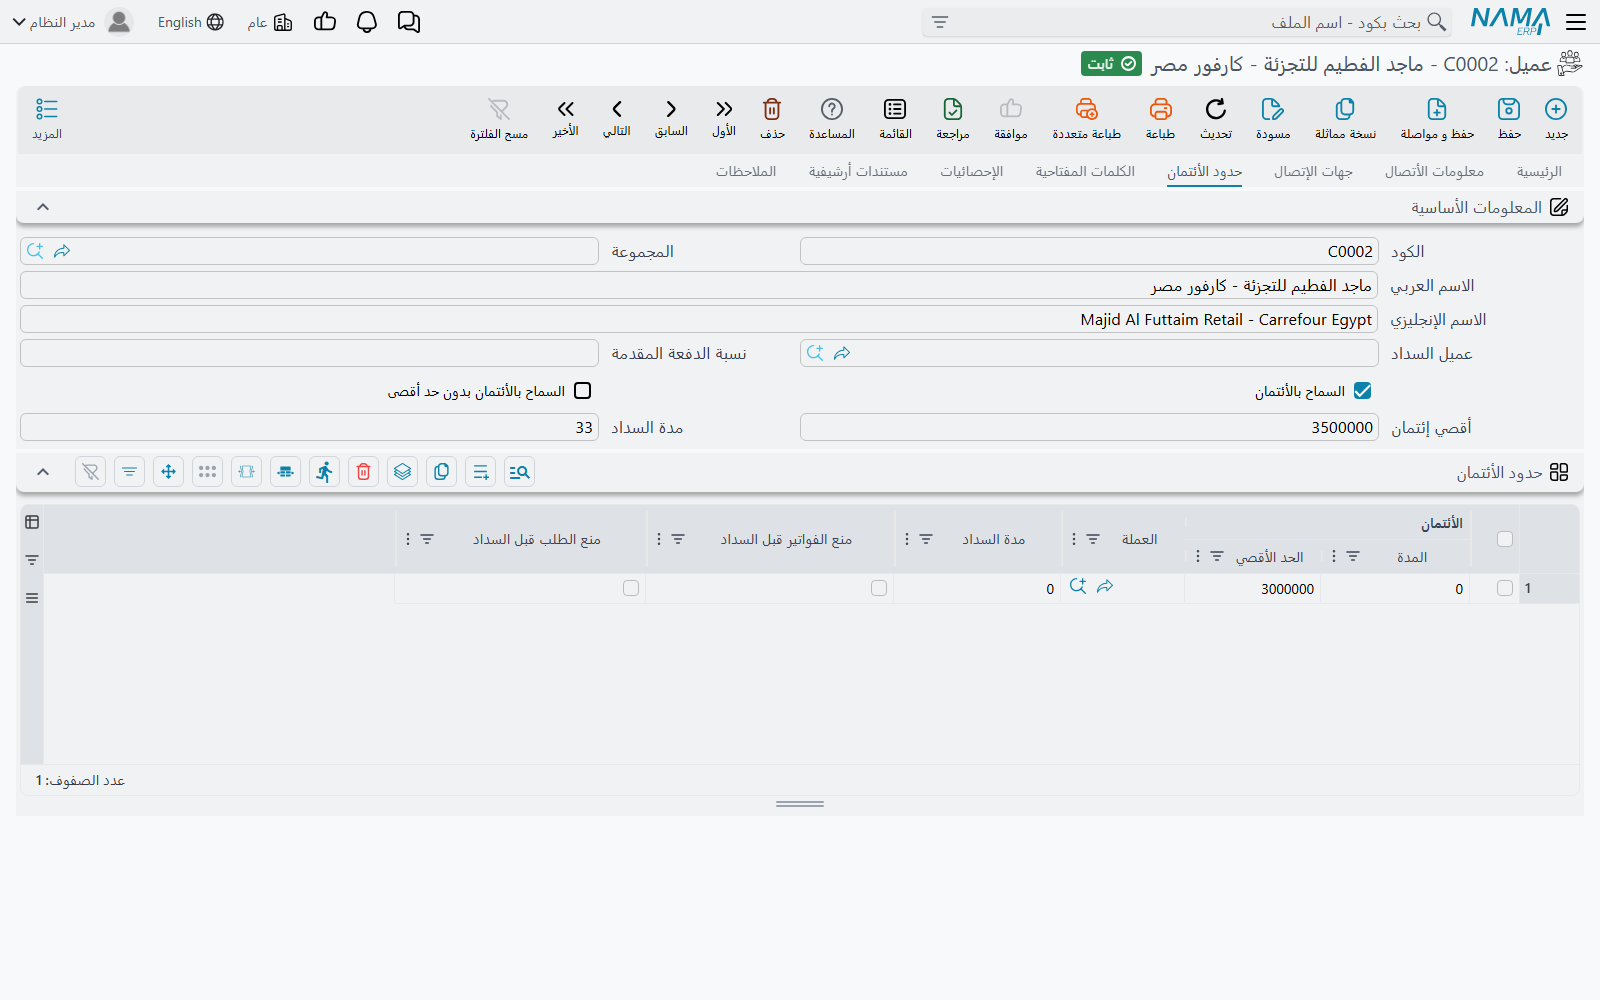Open currency lookup search in row 1

(1078, 587)
